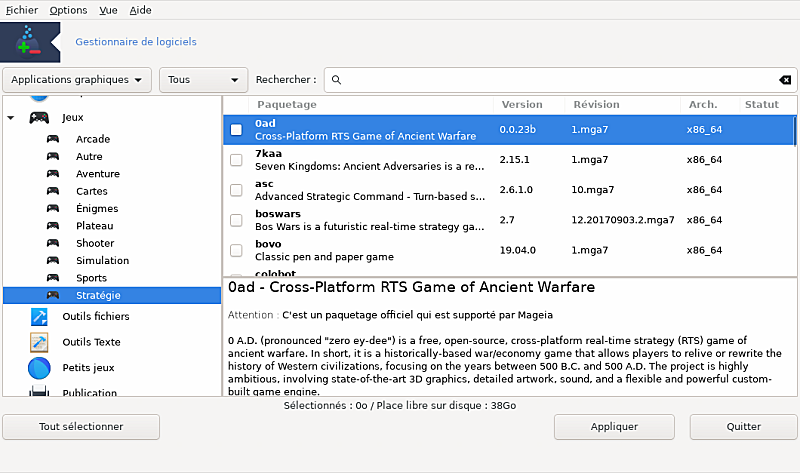Tick the 7kaa package checkbox

coord(236,160)
